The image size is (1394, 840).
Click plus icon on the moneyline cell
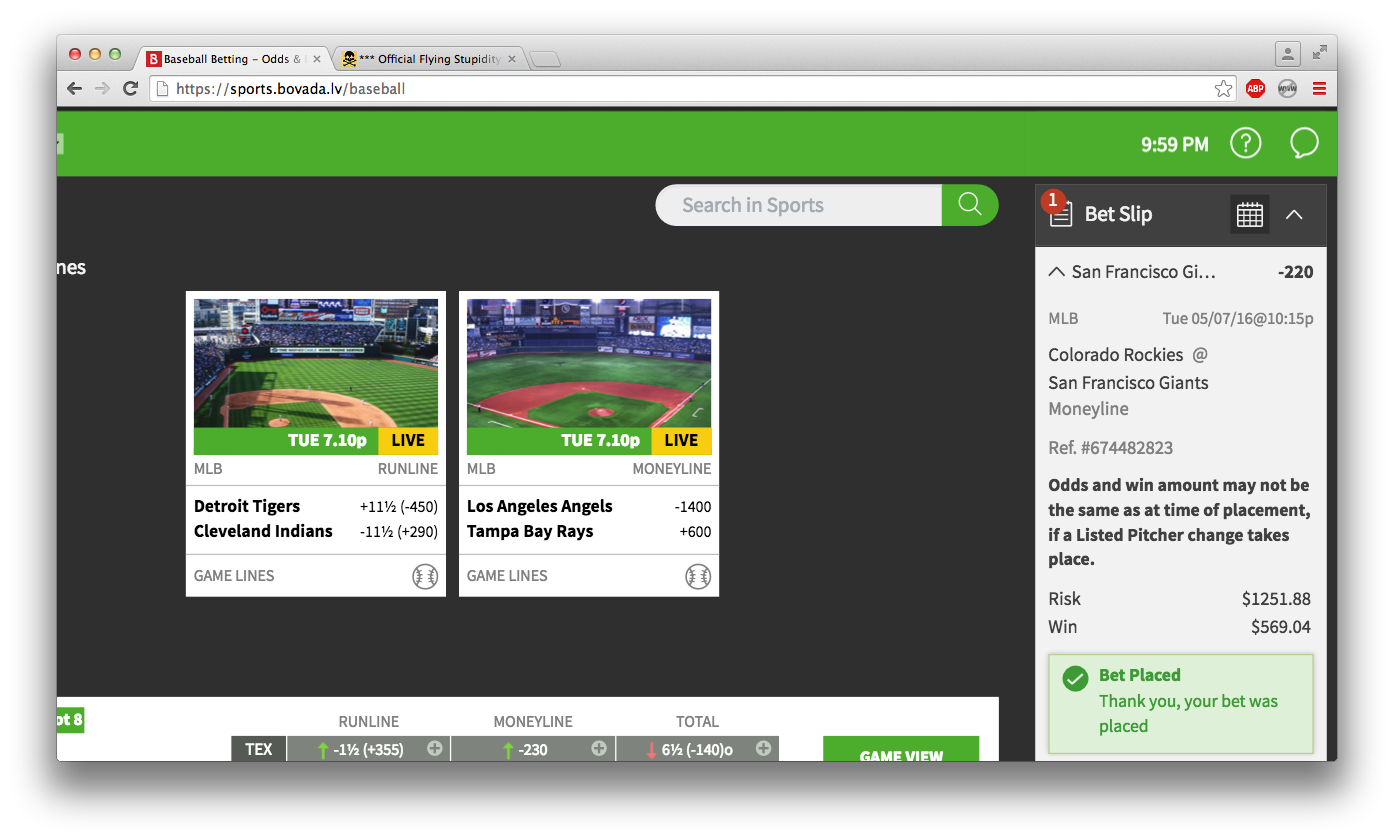tap(599, 748)
